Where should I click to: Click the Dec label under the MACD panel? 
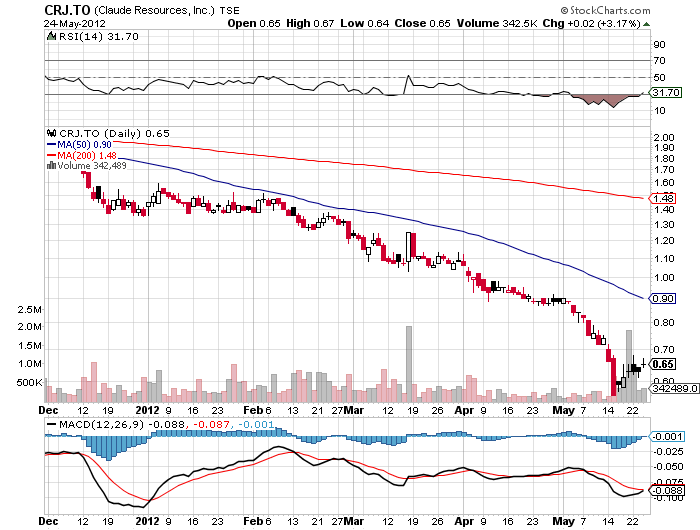click(49, 521)
